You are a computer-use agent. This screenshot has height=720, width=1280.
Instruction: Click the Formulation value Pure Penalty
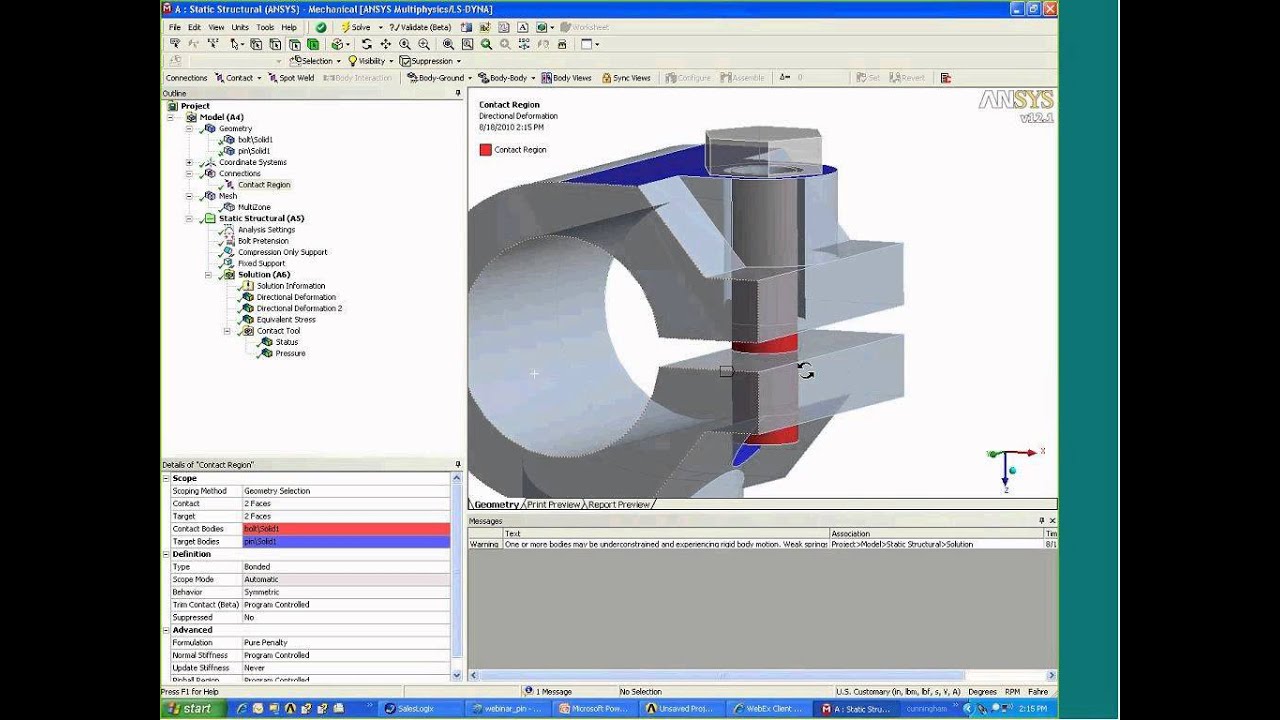(346, 643)
